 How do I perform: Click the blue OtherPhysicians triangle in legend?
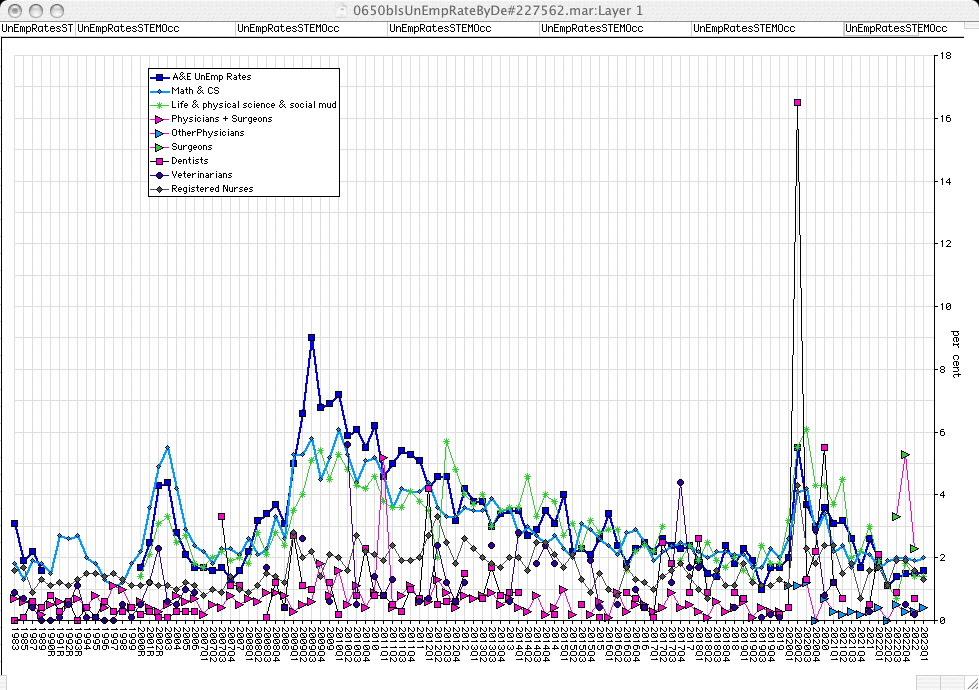click(x=159, y=133)
